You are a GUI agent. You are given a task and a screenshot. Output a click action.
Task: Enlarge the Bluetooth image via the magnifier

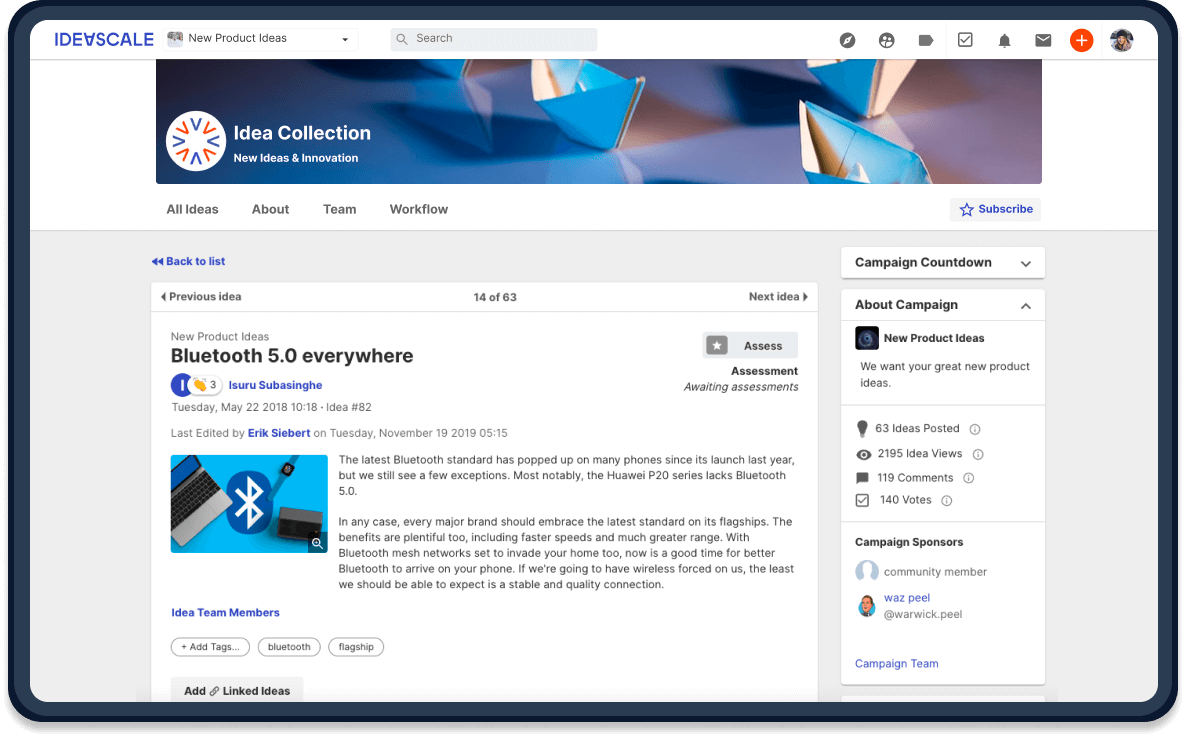click(x=317, y=543)
